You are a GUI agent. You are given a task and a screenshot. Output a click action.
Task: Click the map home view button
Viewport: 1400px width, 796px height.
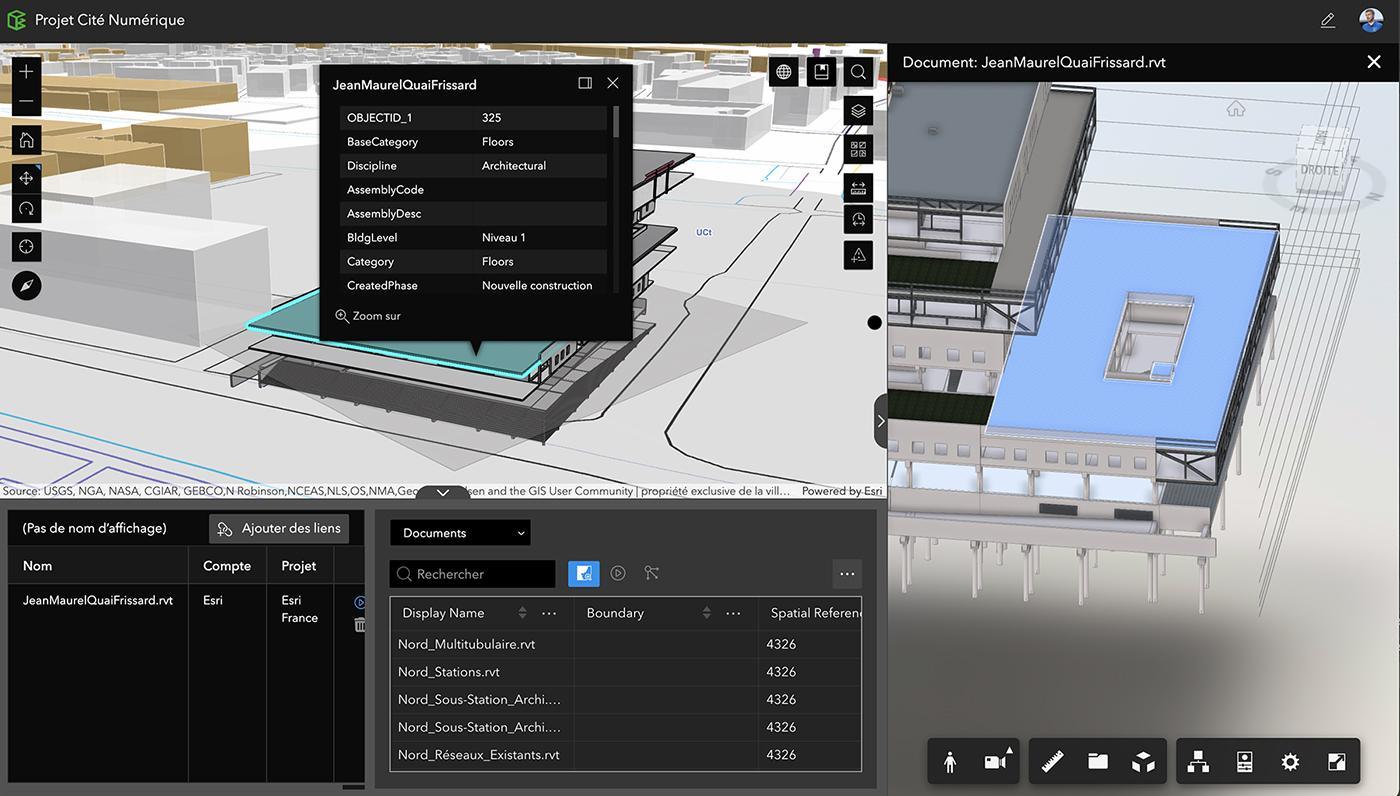[x=27, y=140]
